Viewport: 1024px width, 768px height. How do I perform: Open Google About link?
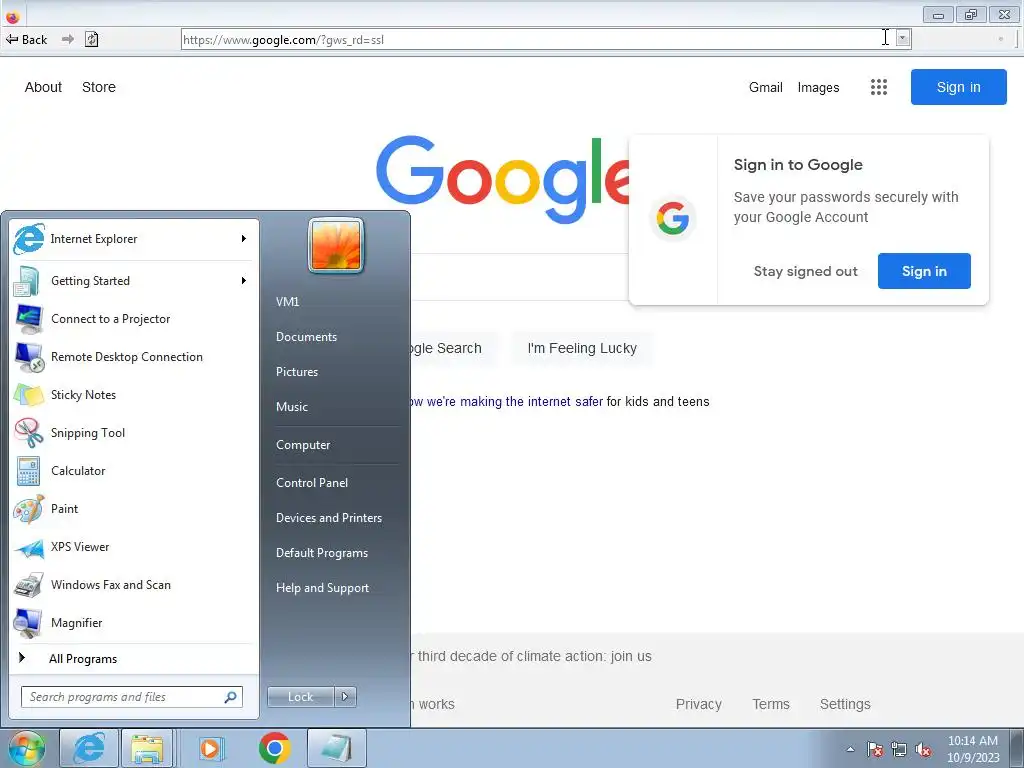[43, 87]
